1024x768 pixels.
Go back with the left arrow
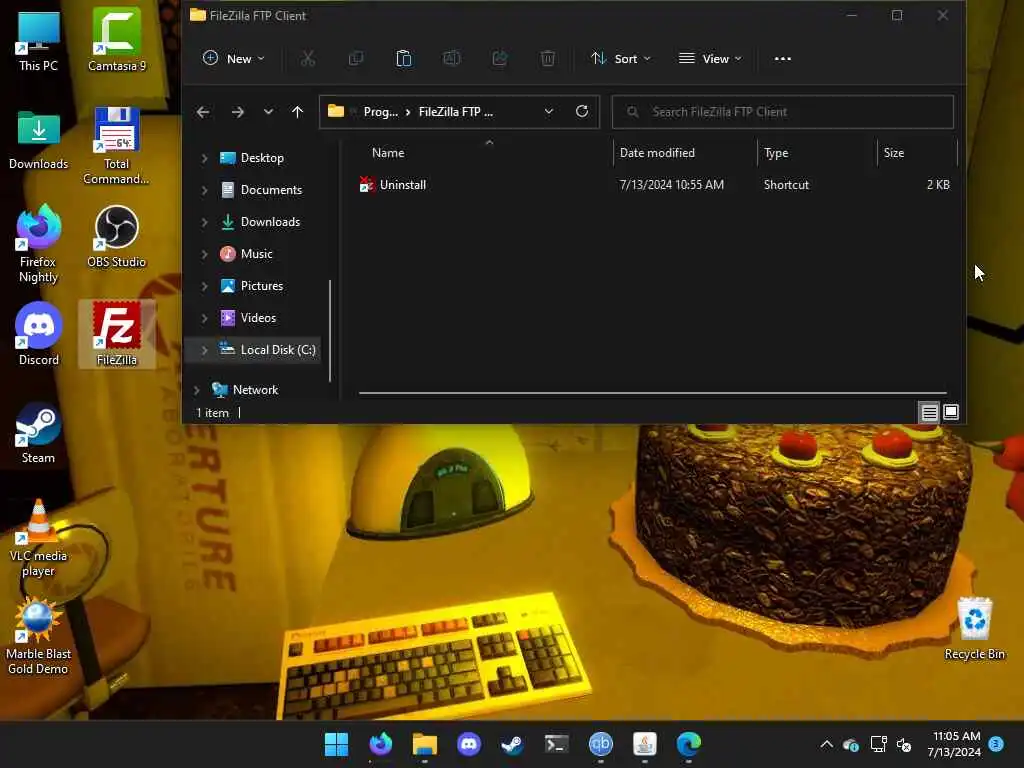point(203,112)
